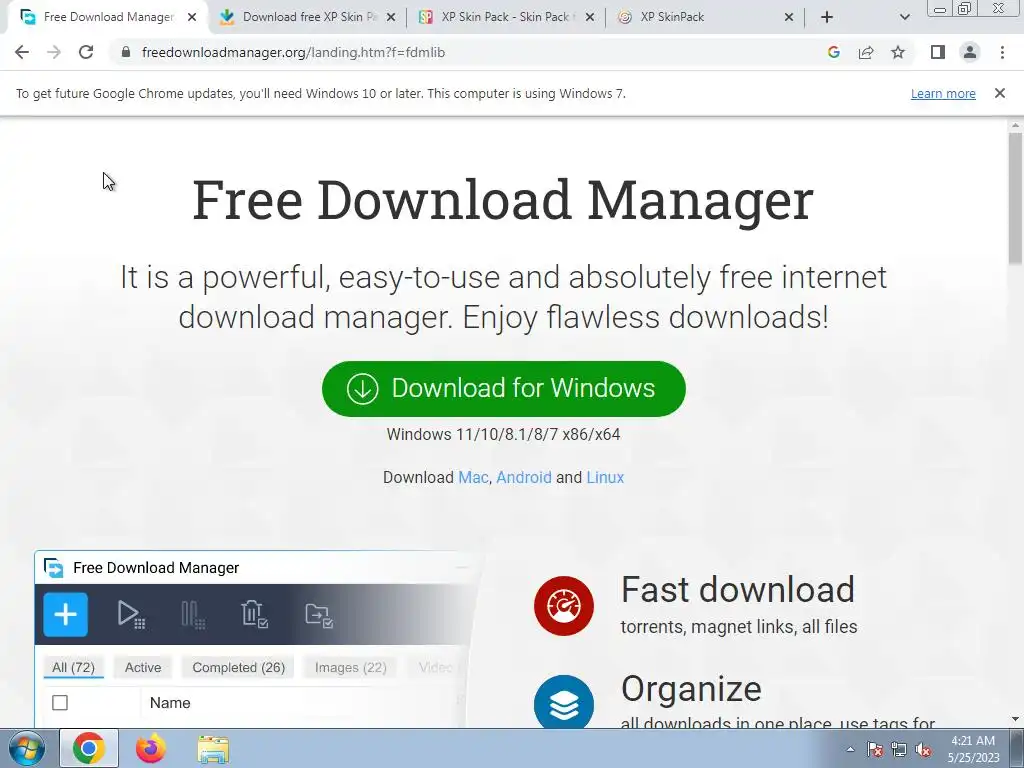Image resolution: width=1024 pixels, height=768 pixels.
Task: Go back to the previous page
Action: (22, 52)
